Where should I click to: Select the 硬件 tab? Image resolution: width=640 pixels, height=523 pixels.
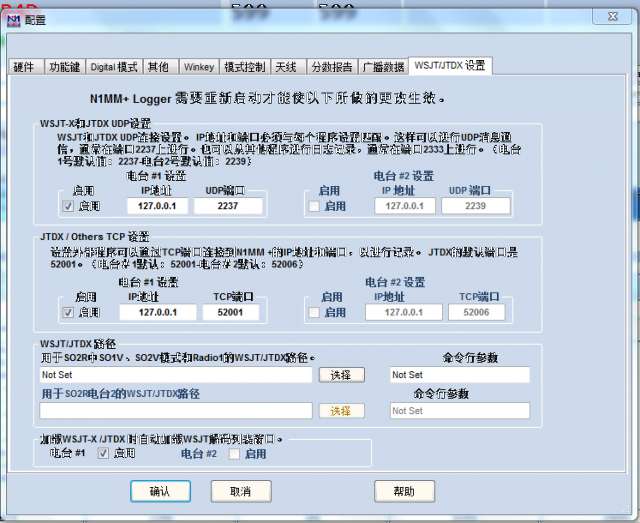[25, 67]
